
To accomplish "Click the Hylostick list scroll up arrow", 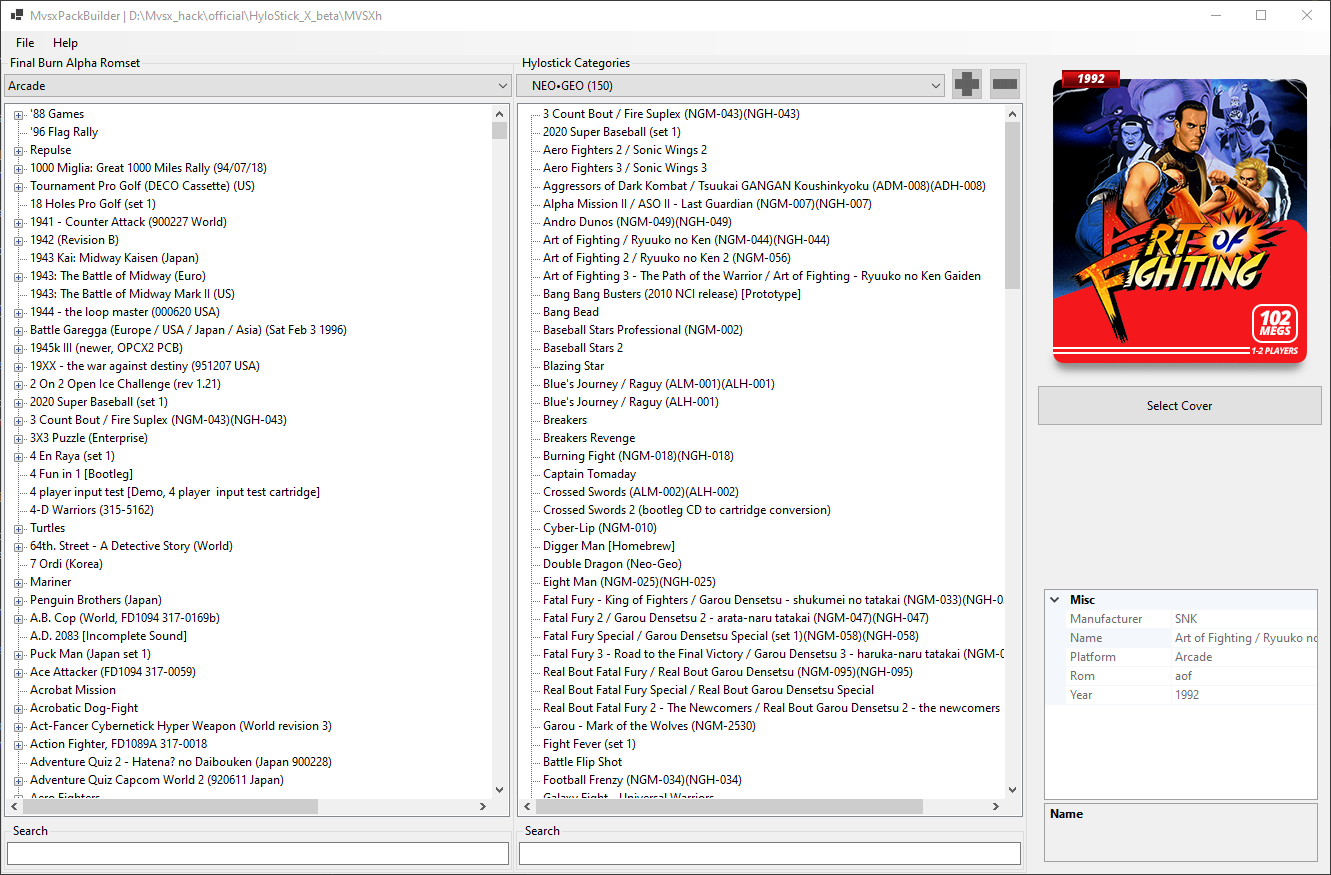I will point(1012,113).
